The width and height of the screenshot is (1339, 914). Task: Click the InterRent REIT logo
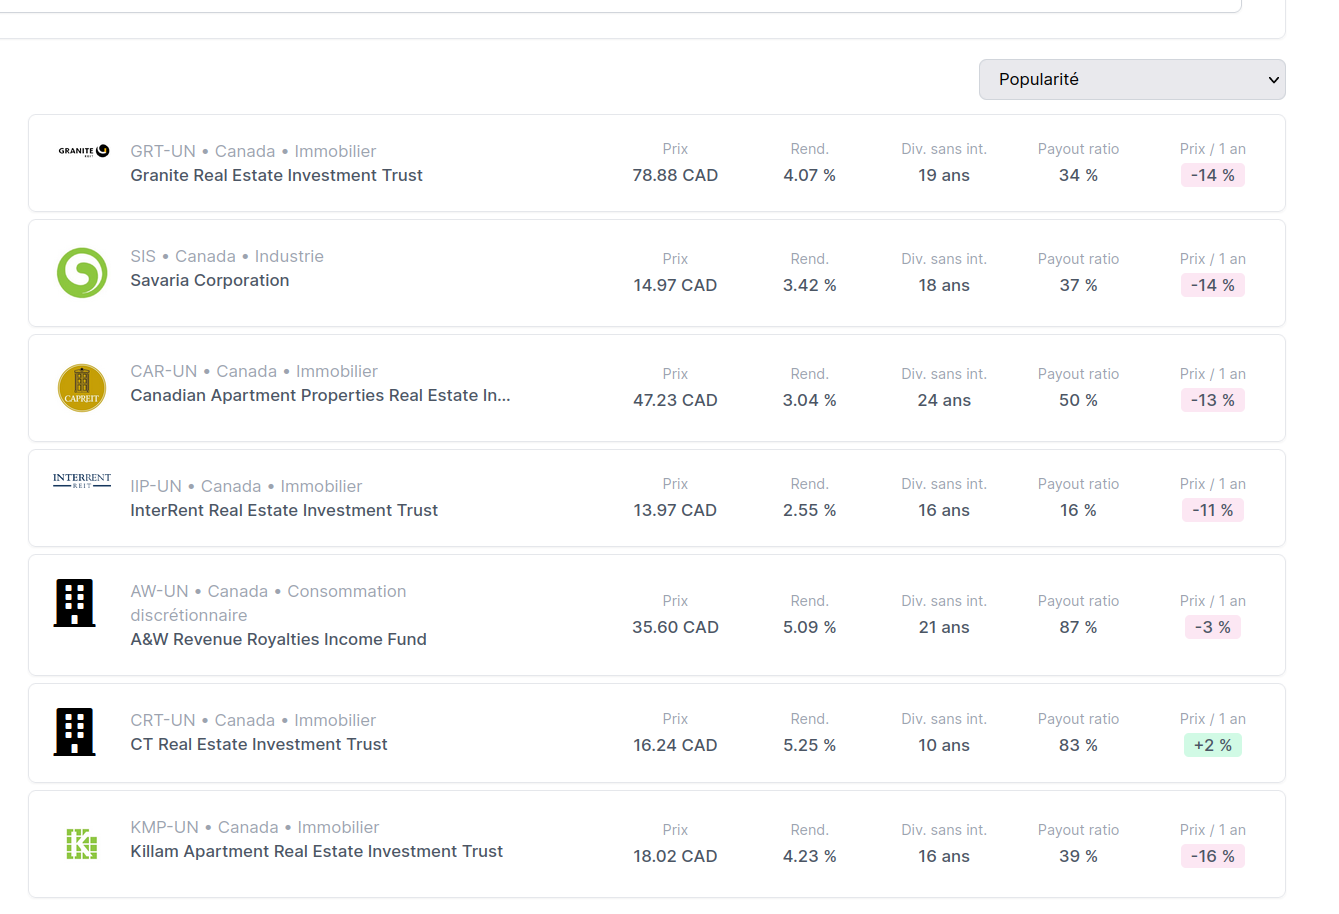tap(82, 481)
